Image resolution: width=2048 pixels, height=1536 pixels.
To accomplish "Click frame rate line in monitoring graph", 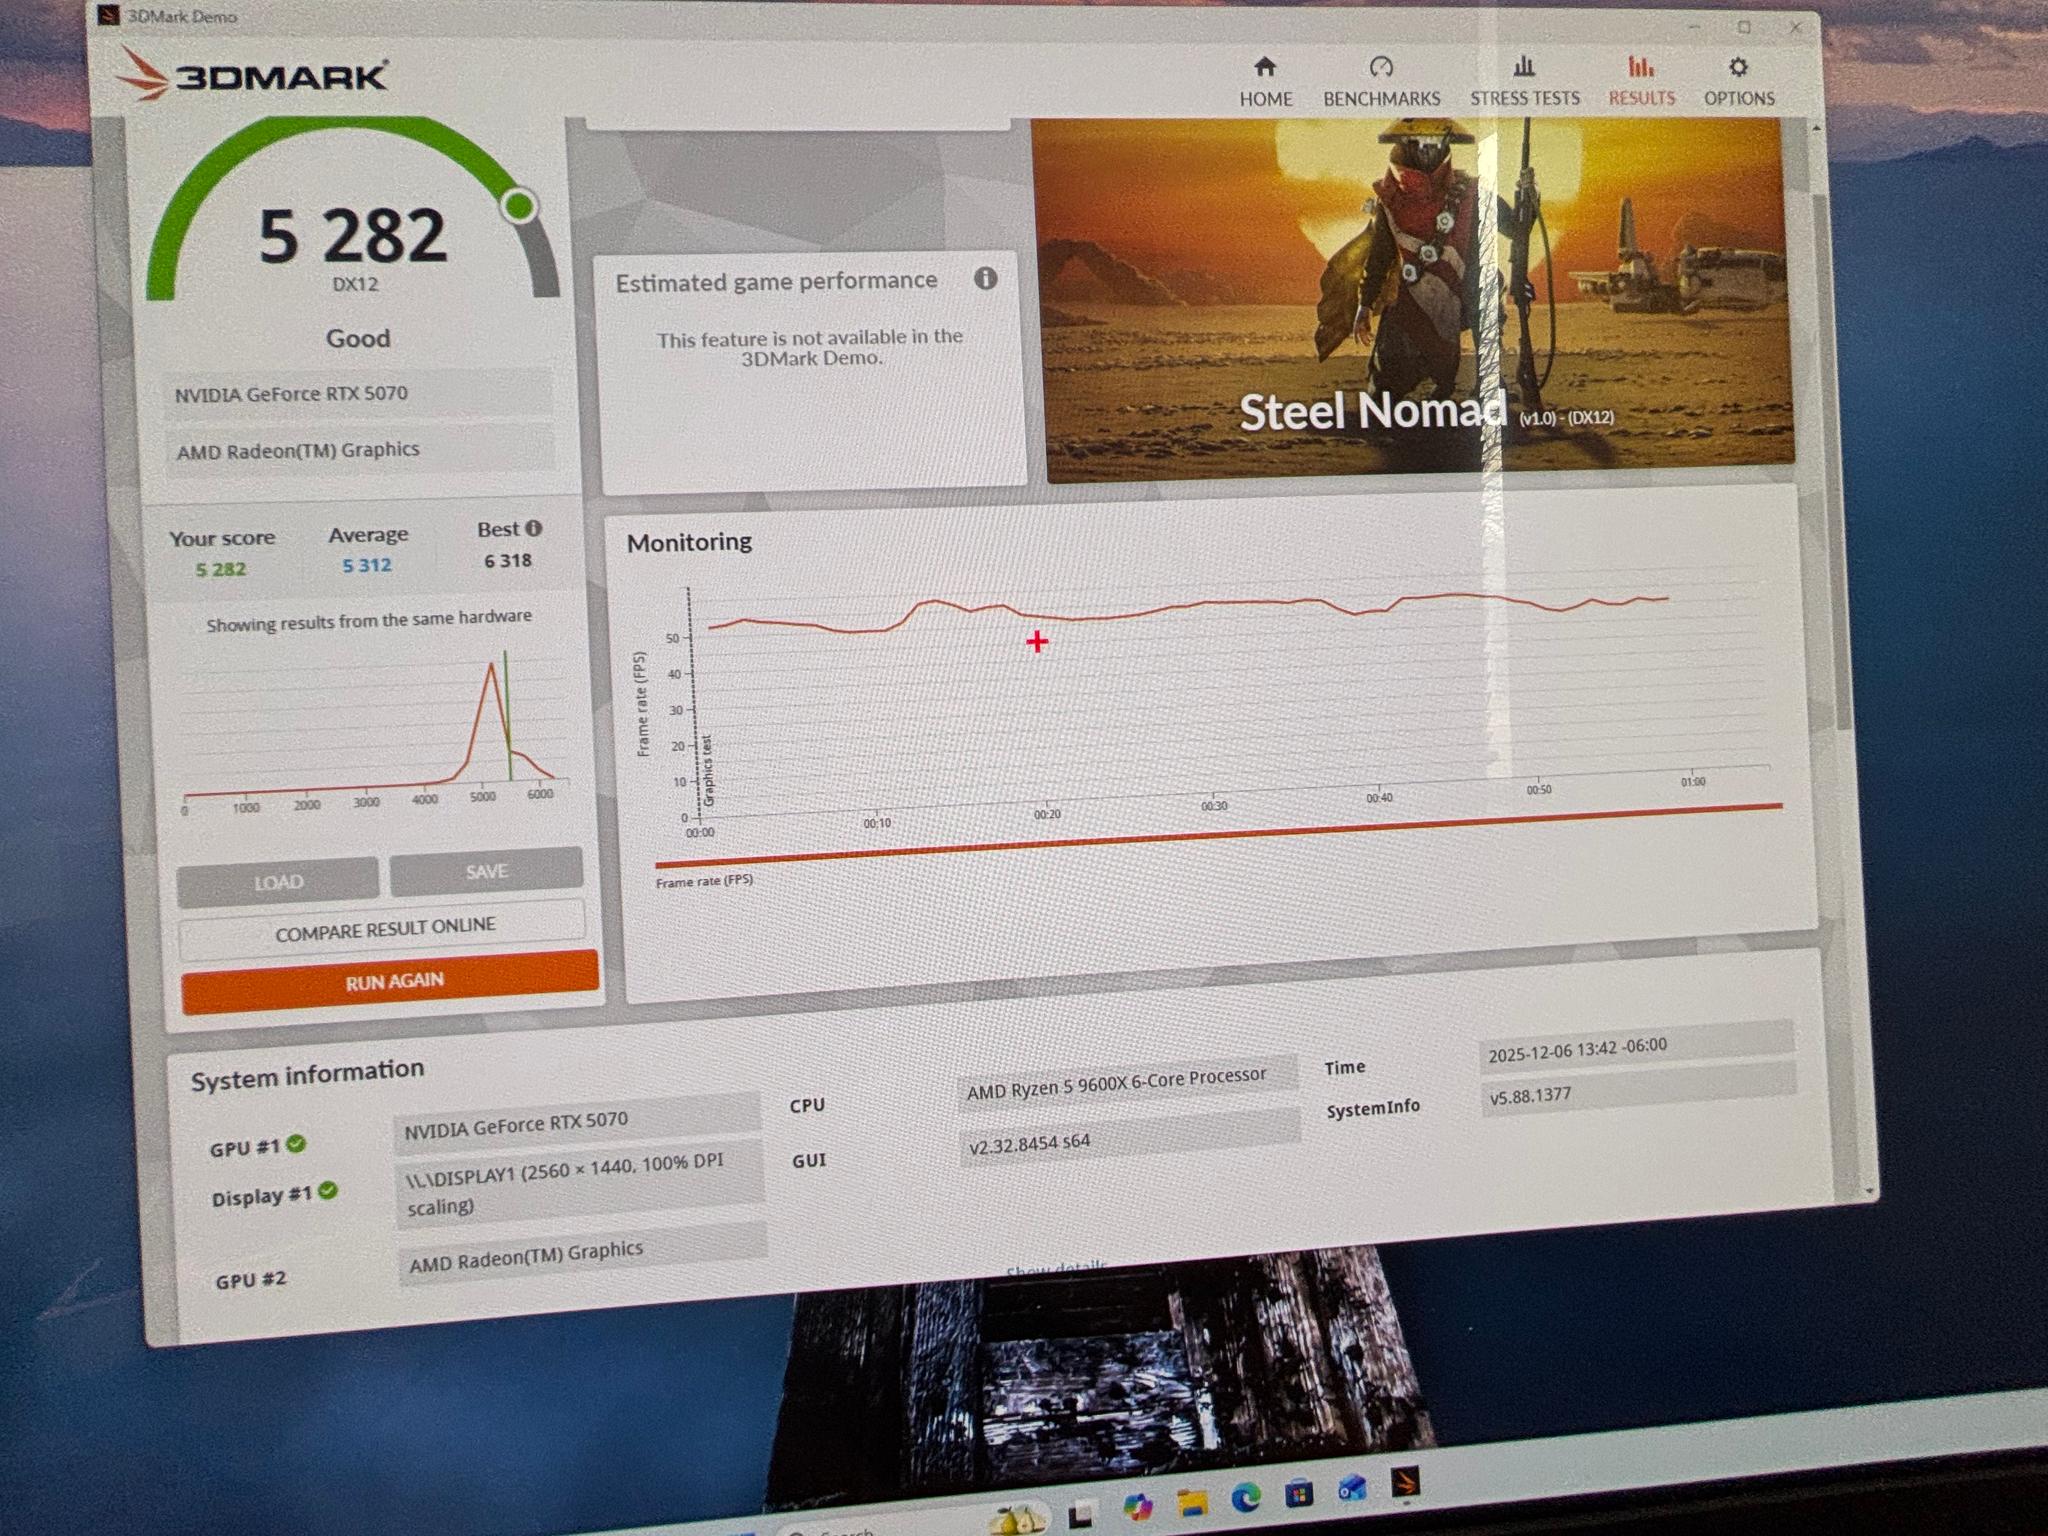I will [x=1187, y=607].
